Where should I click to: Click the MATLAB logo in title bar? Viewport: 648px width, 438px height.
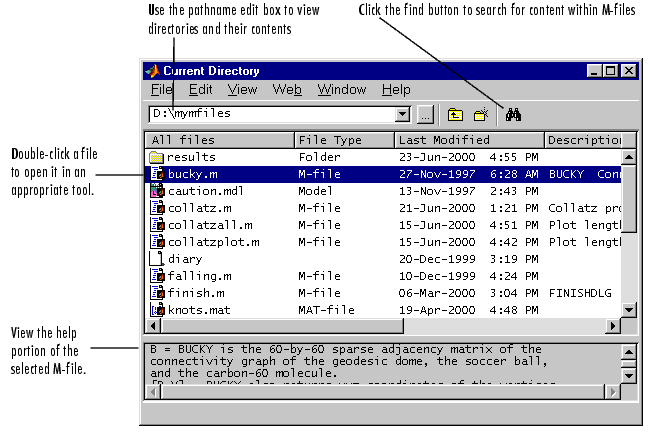coord(152,71)
